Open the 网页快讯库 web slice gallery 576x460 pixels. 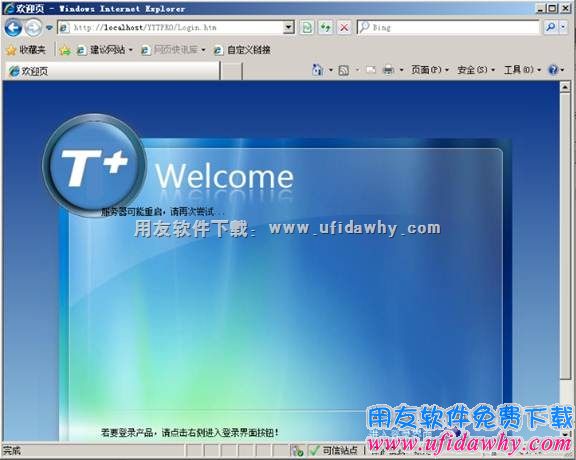[173, 50]
